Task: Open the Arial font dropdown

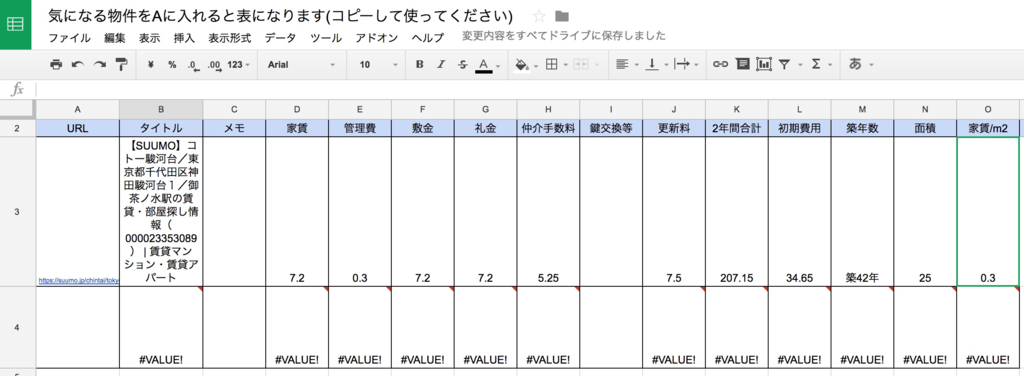Action: [x=301, y=65]
